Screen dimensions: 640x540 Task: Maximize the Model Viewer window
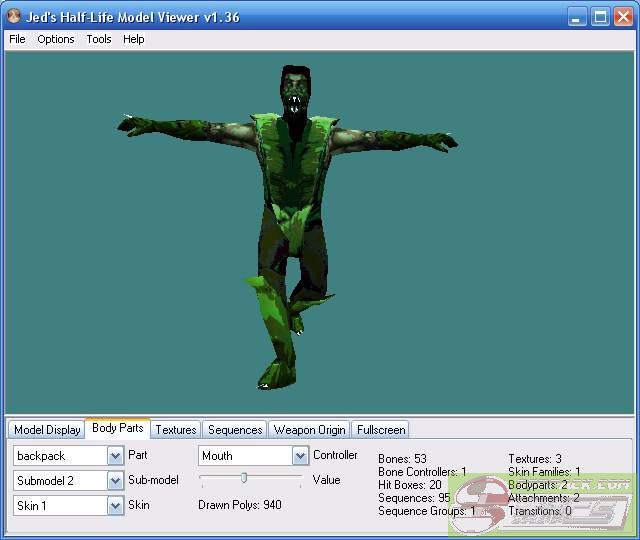click(x=601, y=17)
